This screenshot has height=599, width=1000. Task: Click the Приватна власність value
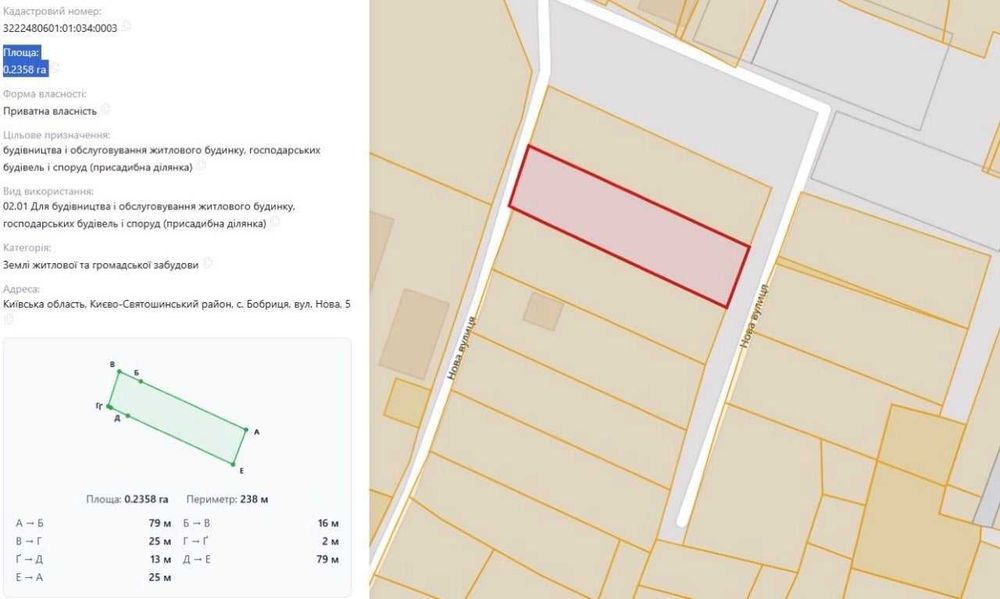tap(50, 111)
